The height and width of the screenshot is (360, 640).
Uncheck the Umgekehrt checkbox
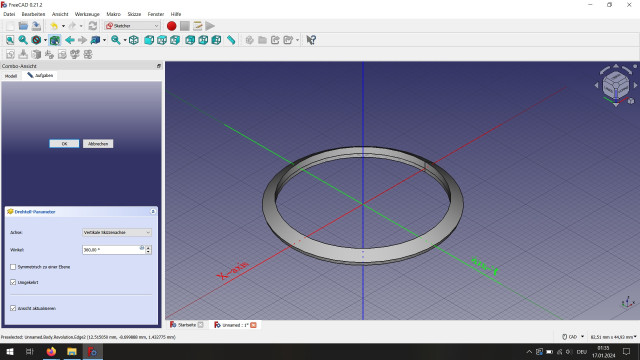pos(13,282)
